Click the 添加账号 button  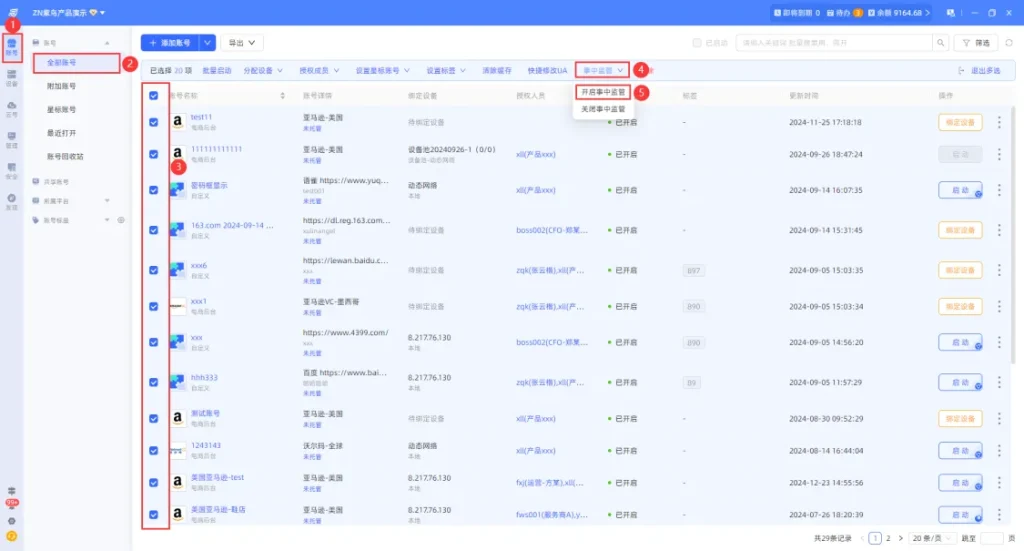(169, 43)
